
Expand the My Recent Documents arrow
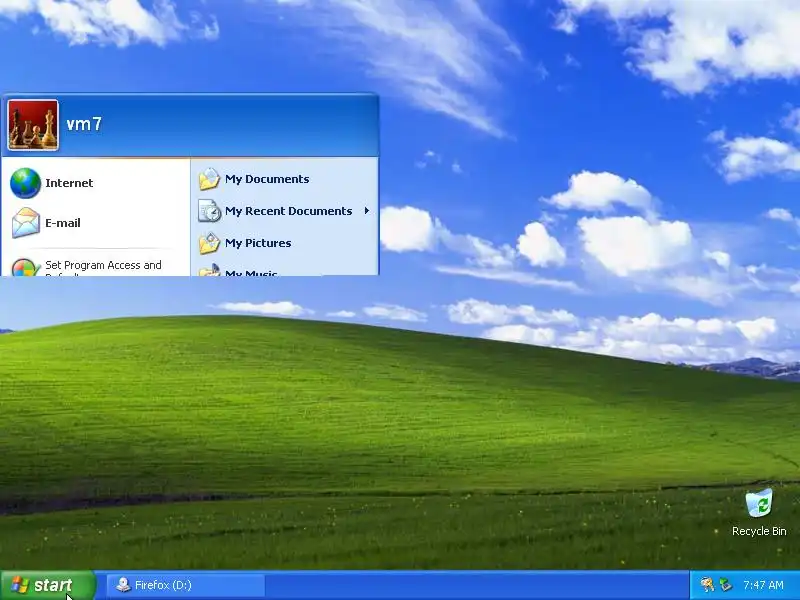(366, 211)
